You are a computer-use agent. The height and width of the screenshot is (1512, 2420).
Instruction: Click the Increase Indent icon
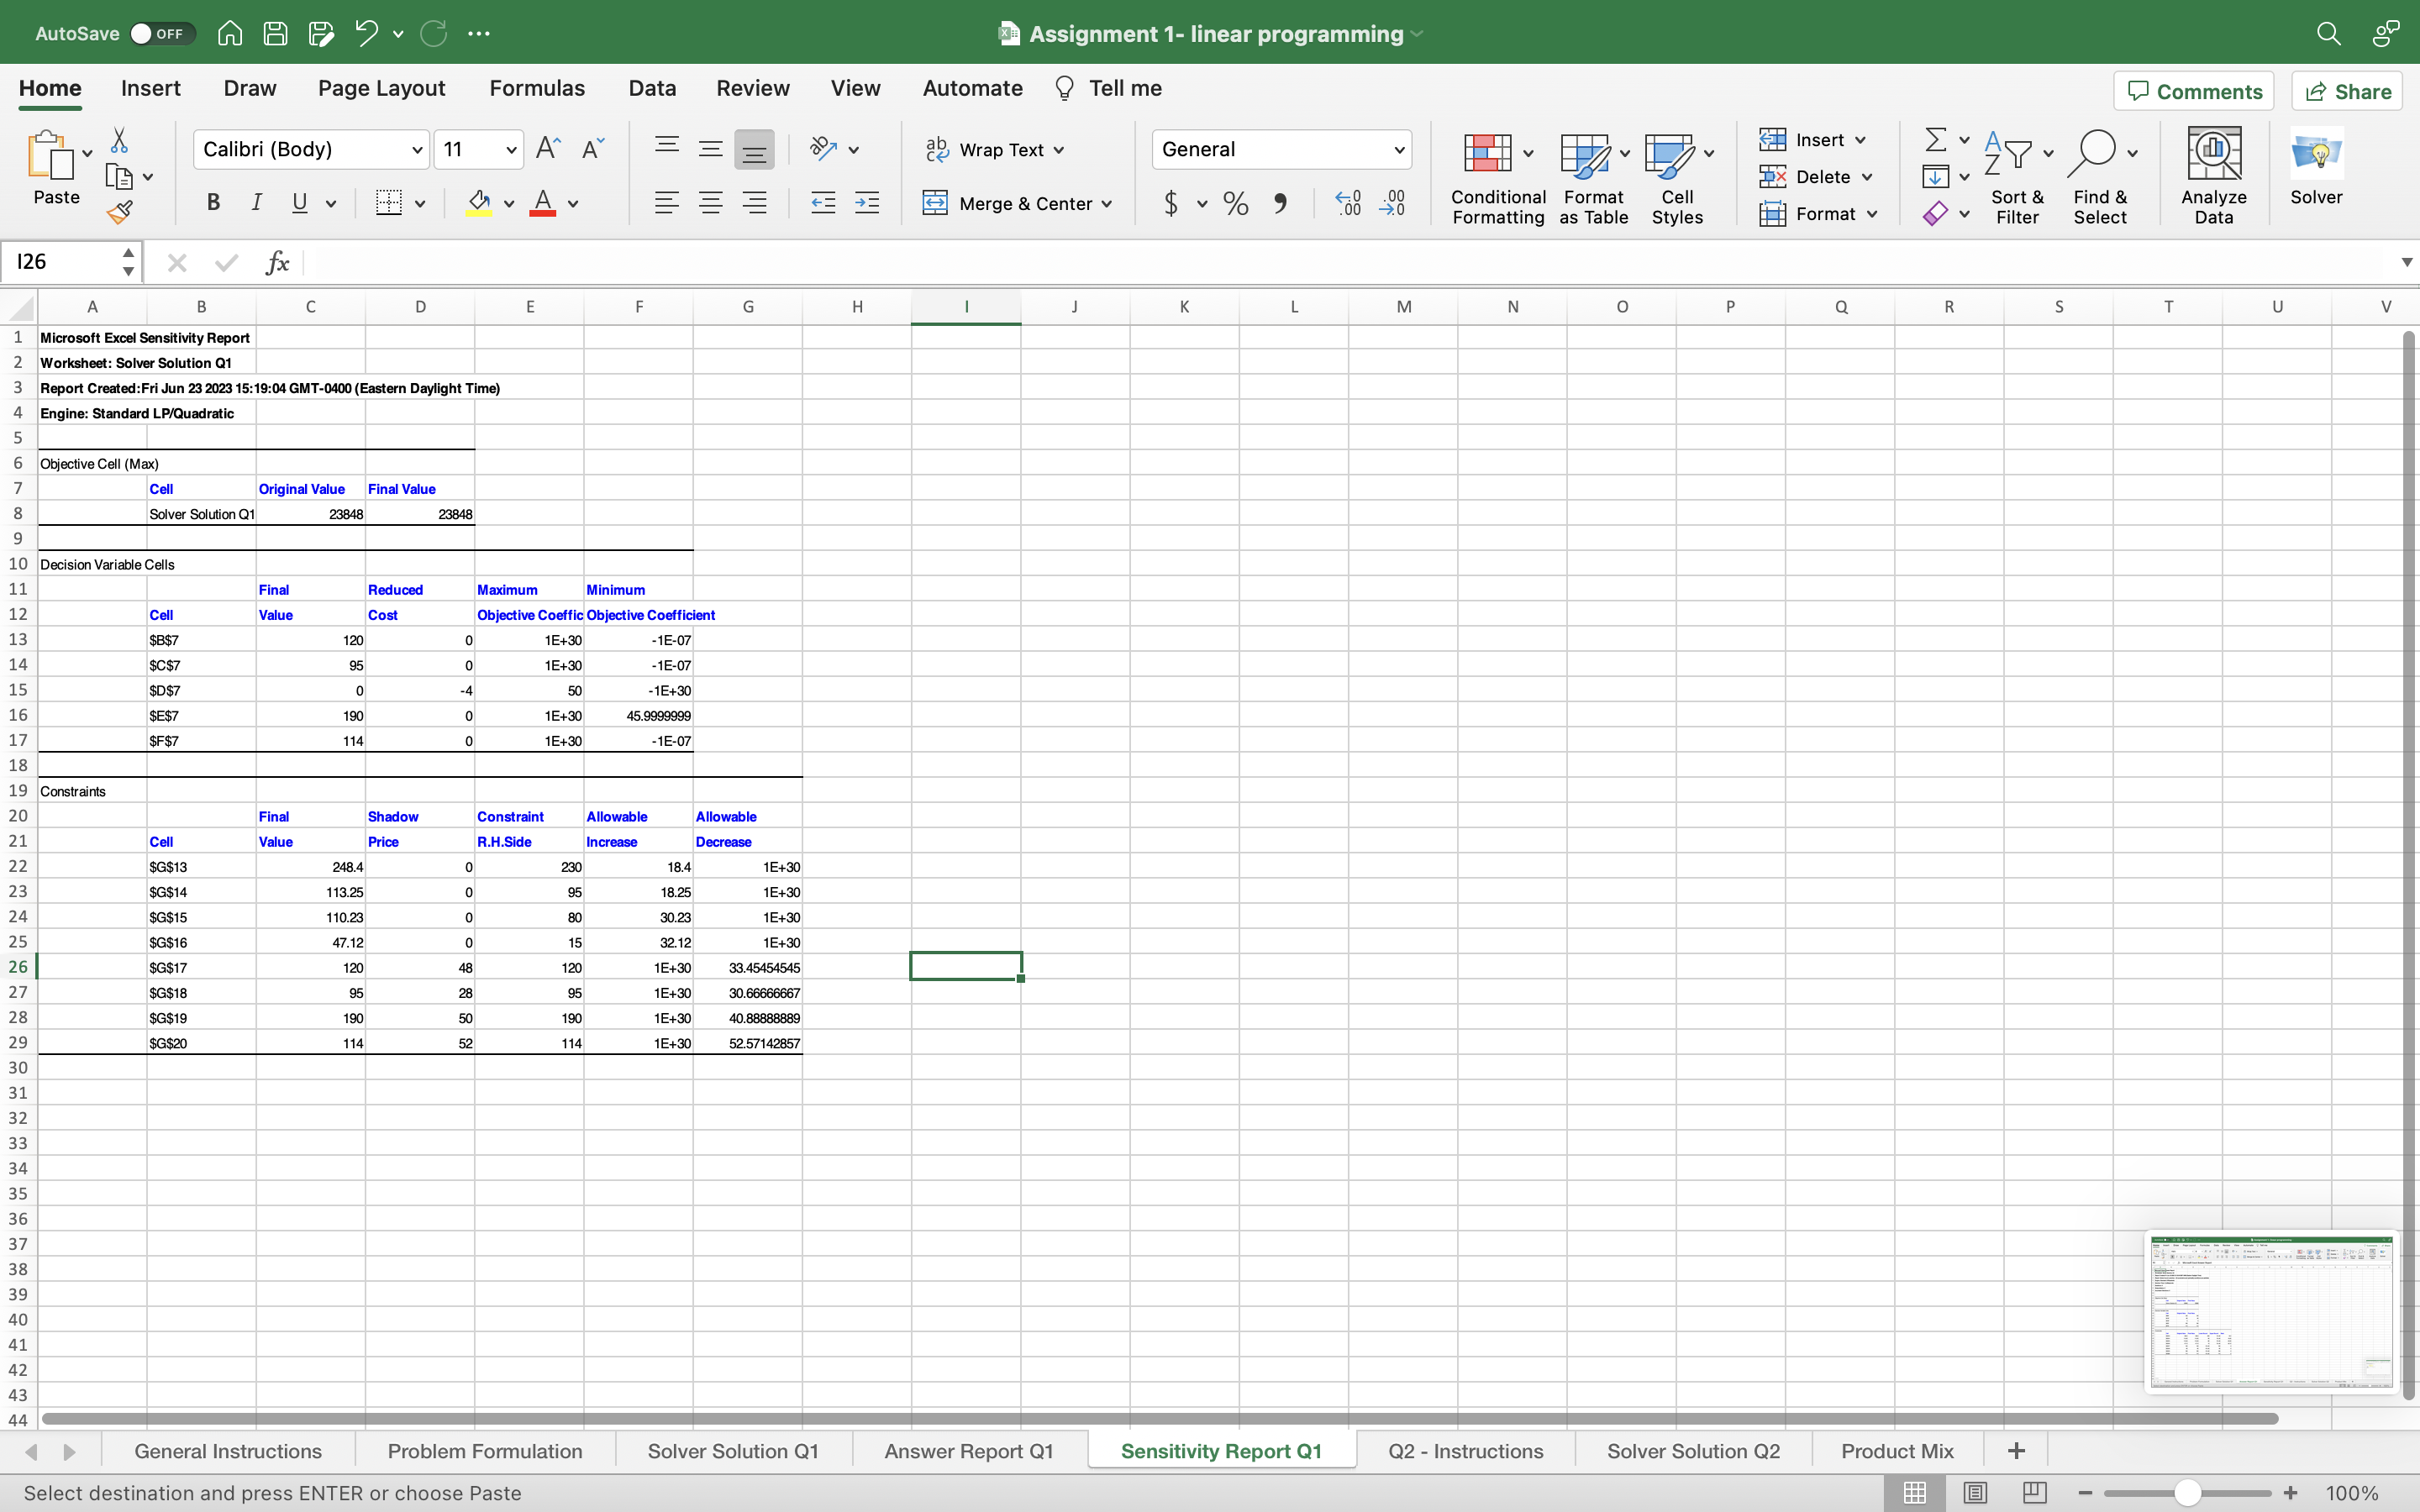click(866, 203)
